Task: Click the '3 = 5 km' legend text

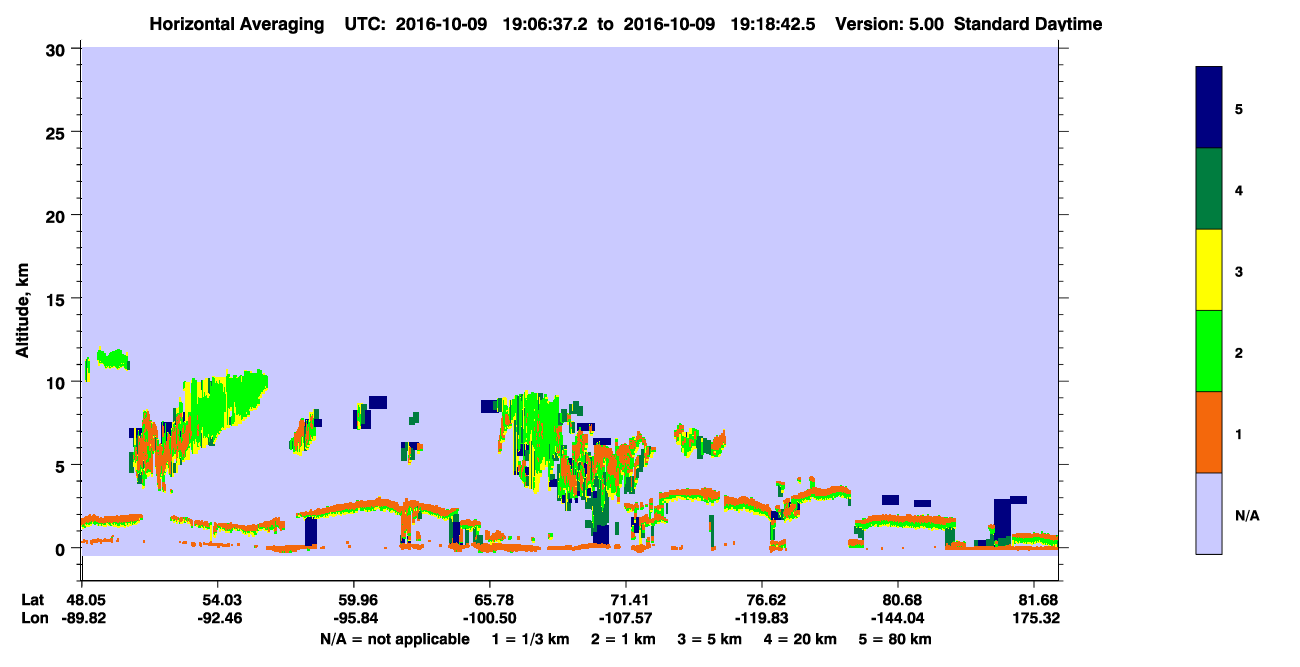Action: [710, 639]
